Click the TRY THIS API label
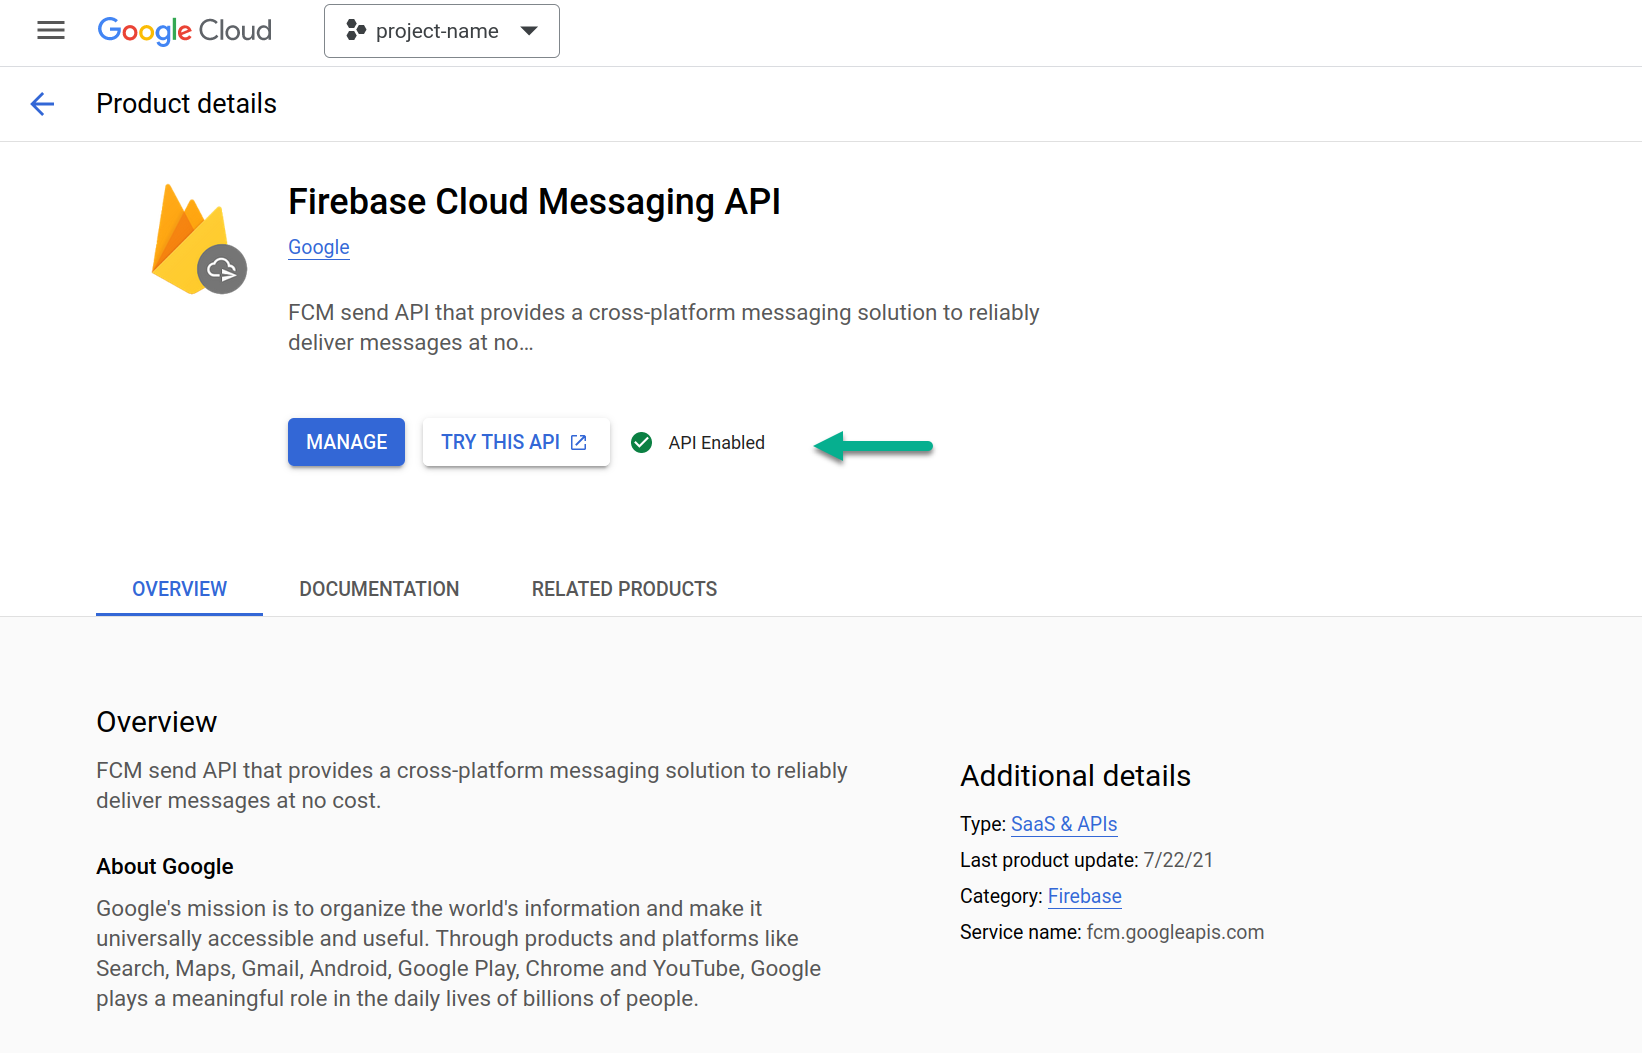 500,442
